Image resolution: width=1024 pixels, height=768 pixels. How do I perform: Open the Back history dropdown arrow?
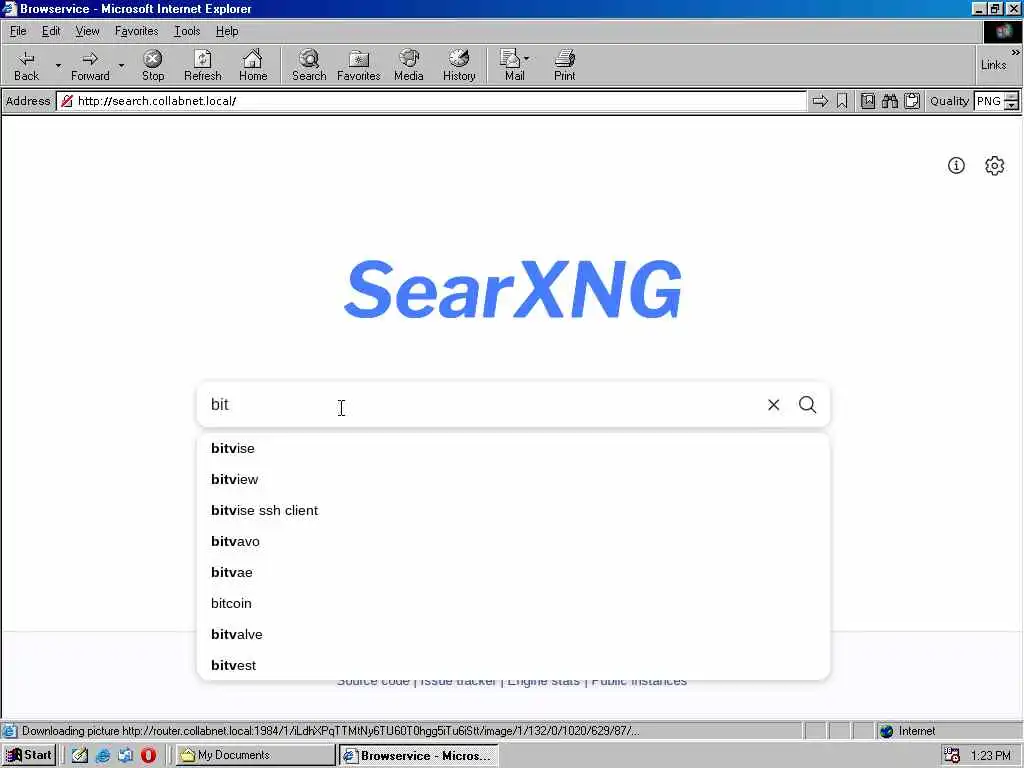[x=58, y=65]
